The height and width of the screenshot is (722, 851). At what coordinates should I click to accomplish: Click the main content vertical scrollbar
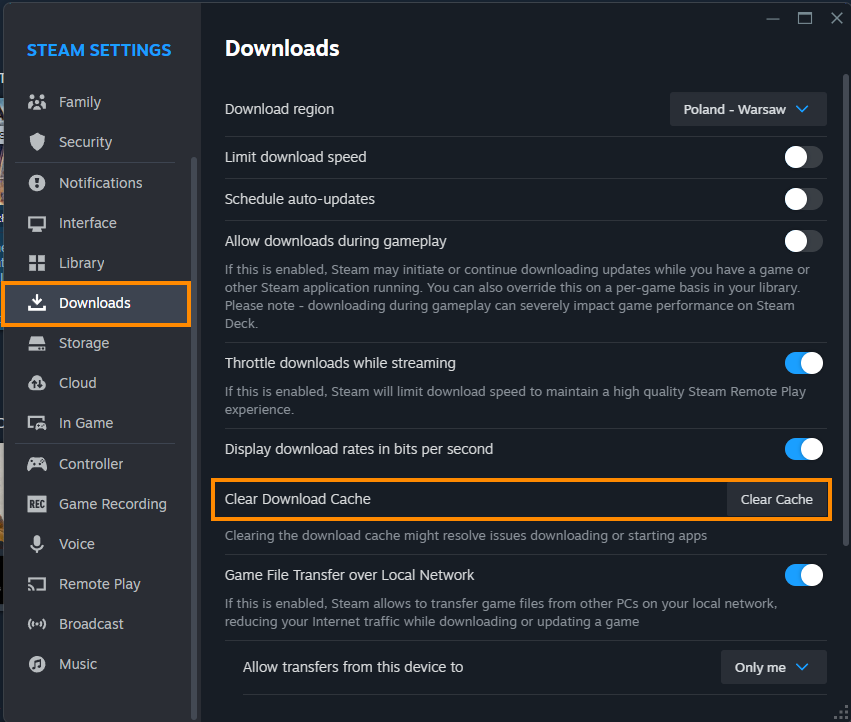[846, 309]
